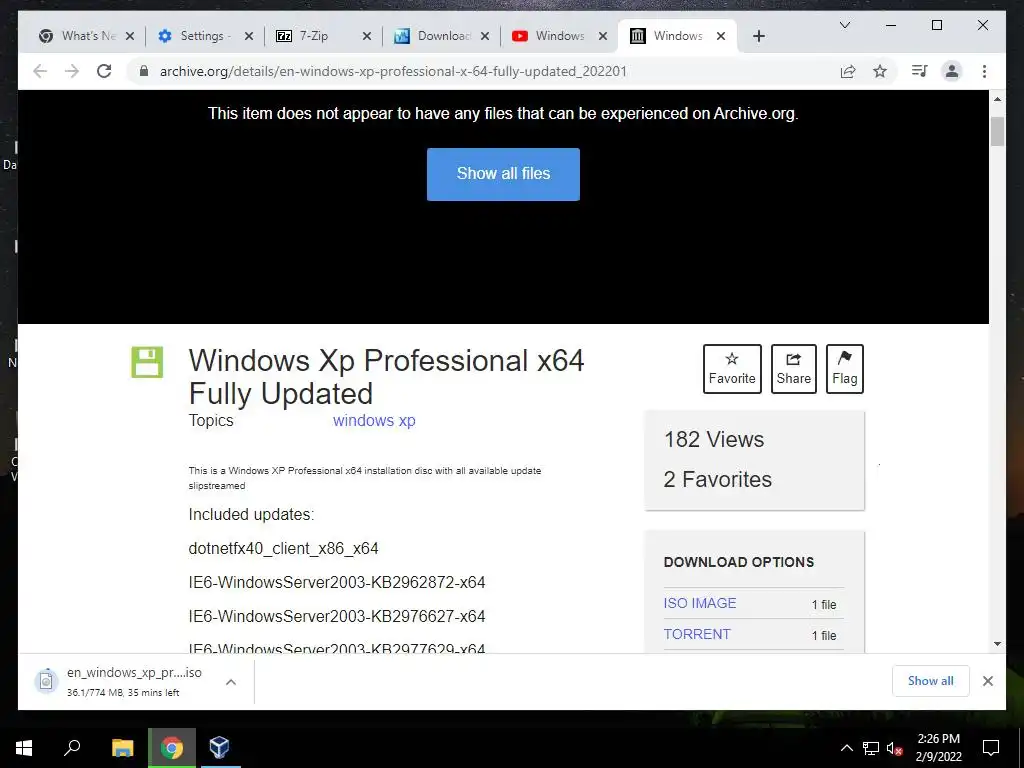Image resolution: width=1024 pixels, height=768 pixels.
Task: Click the address bar URL
Action: (x=393, y=71)
